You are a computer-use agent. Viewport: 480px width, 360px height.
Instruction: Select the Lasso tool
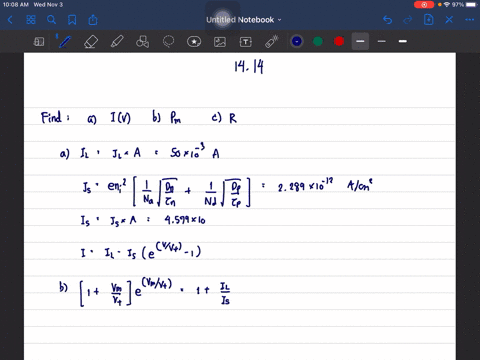coord(168,42)
